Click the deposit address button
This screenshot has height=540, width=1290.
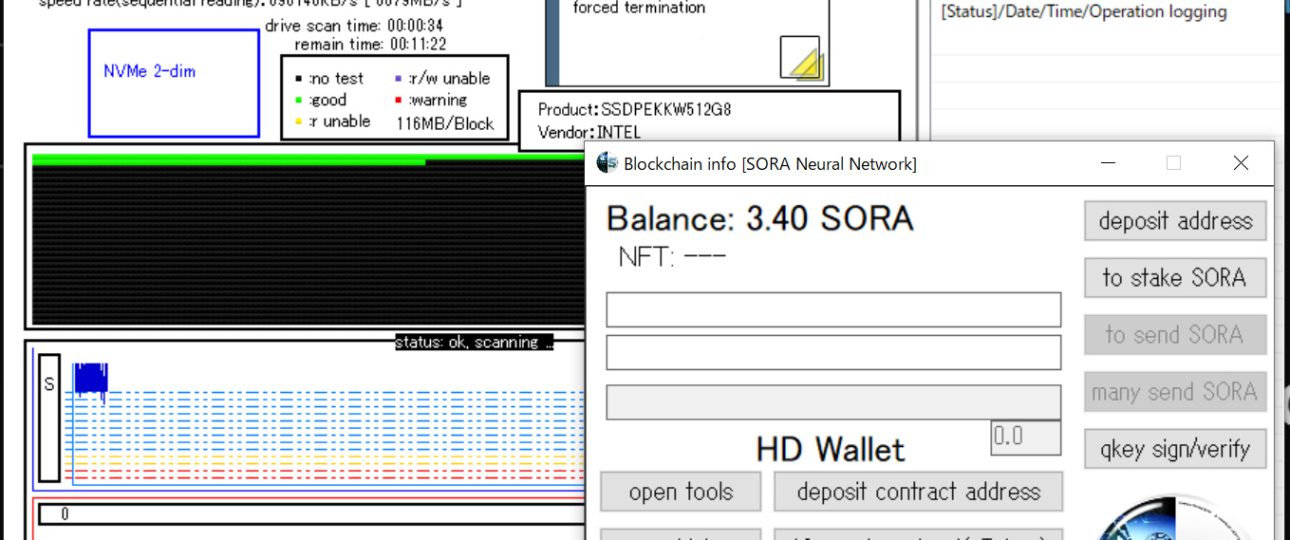(x=1175, y=221)
